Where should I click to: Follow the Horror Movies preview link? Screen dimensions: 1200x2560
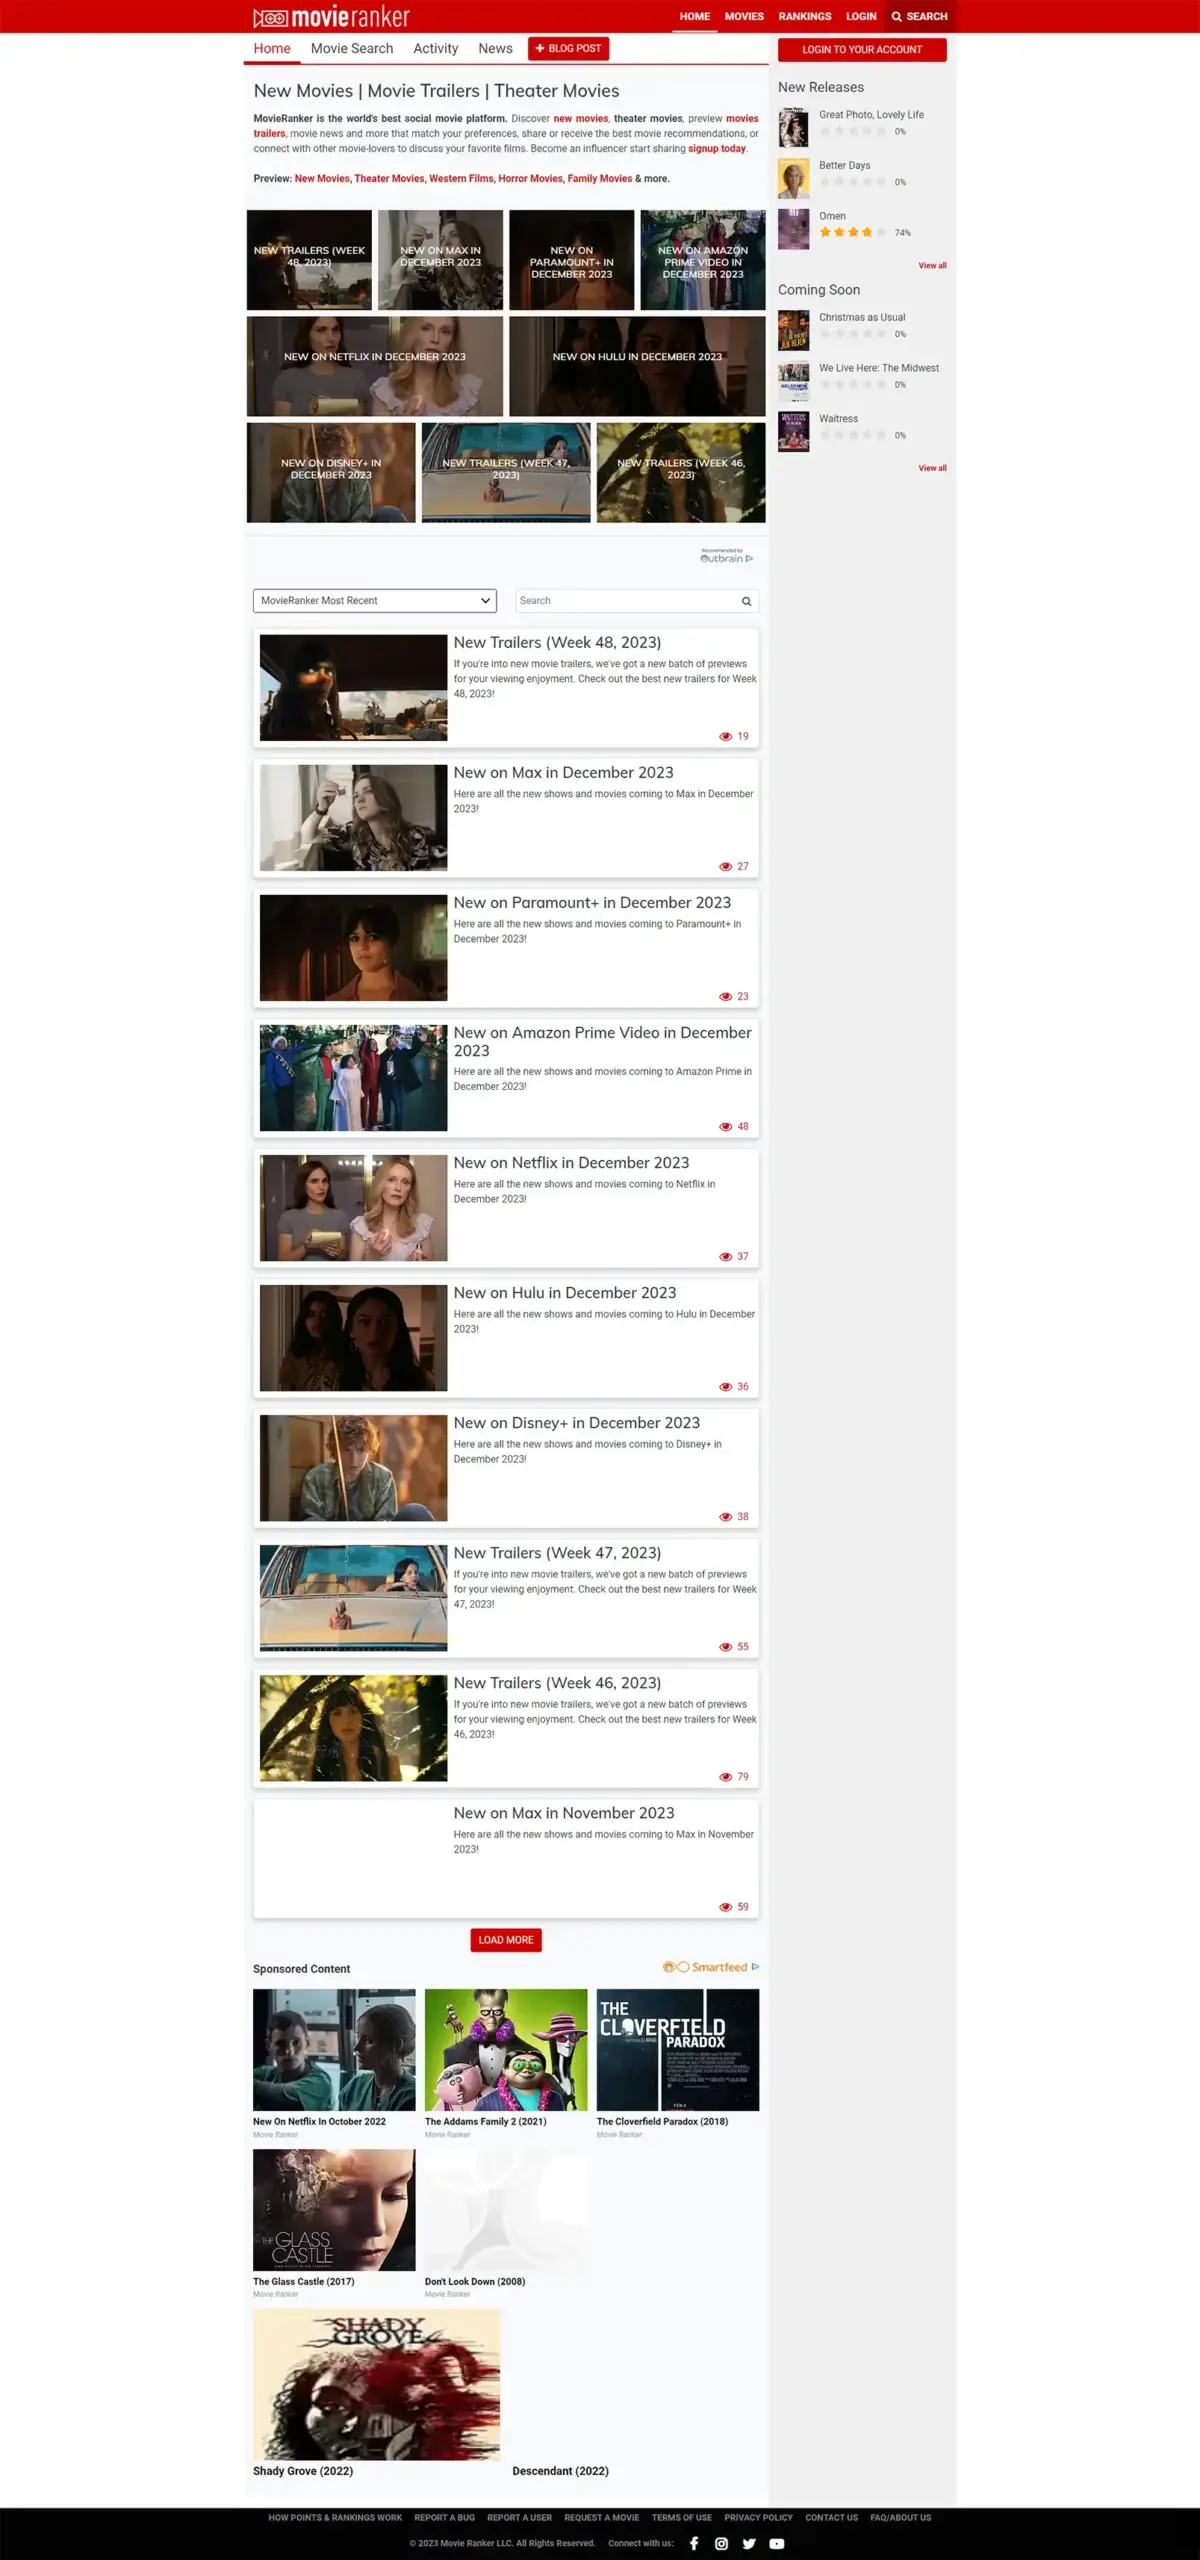click(530, 179)
